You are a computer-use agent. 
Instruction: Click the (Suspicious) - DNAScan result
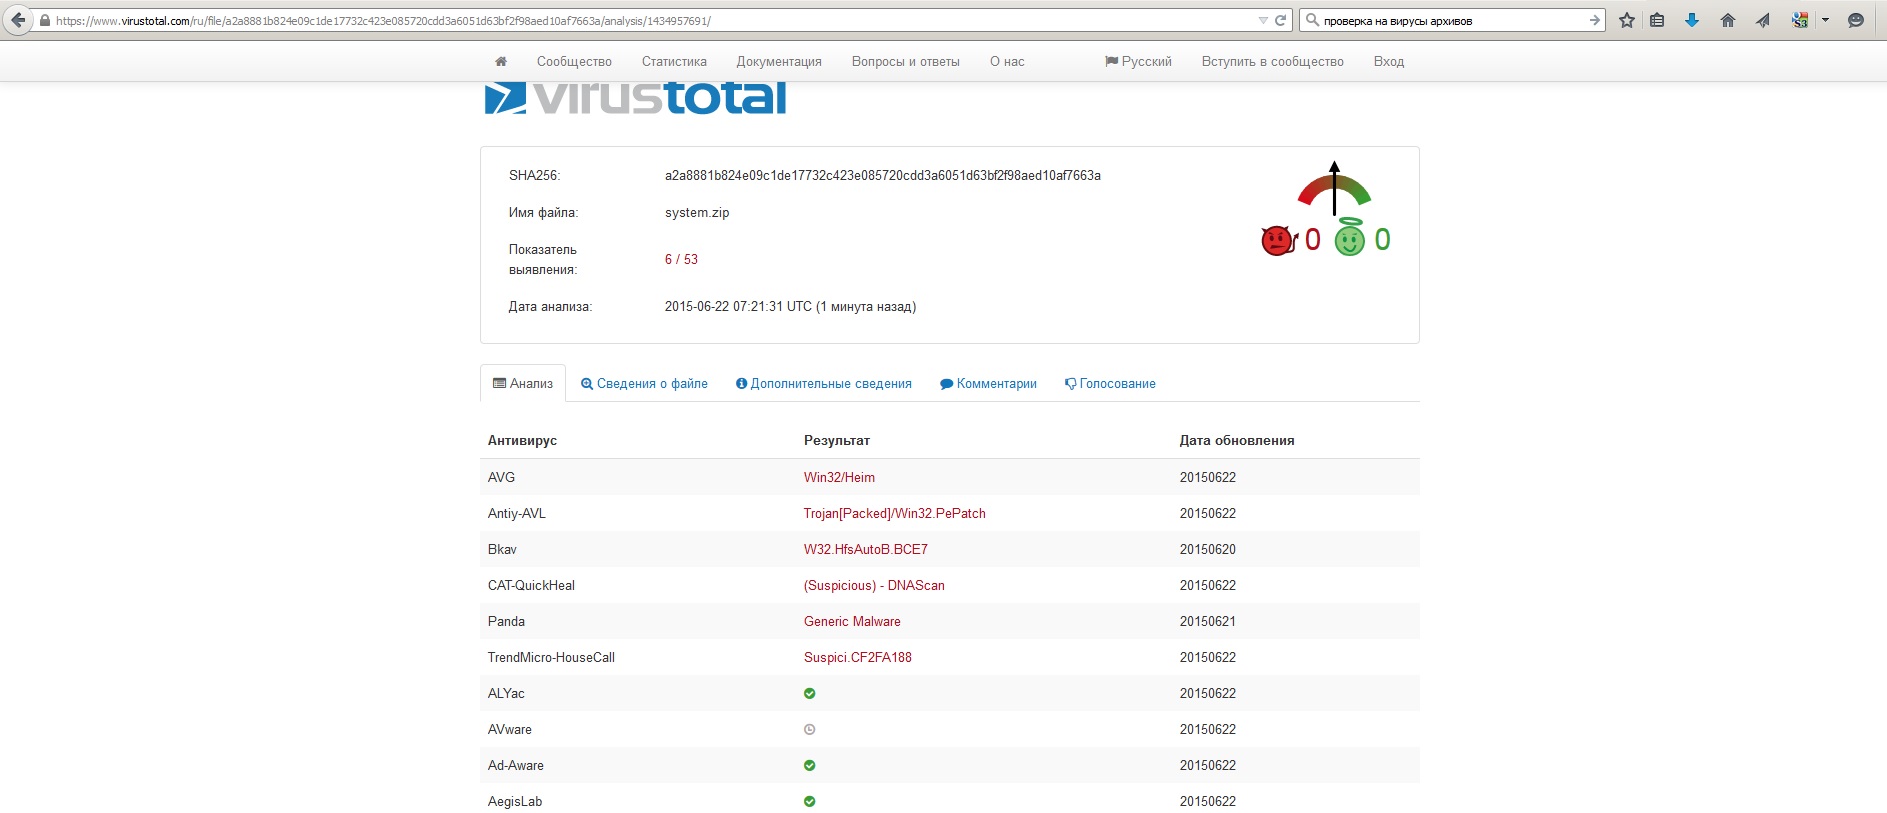tap(874, 585)
